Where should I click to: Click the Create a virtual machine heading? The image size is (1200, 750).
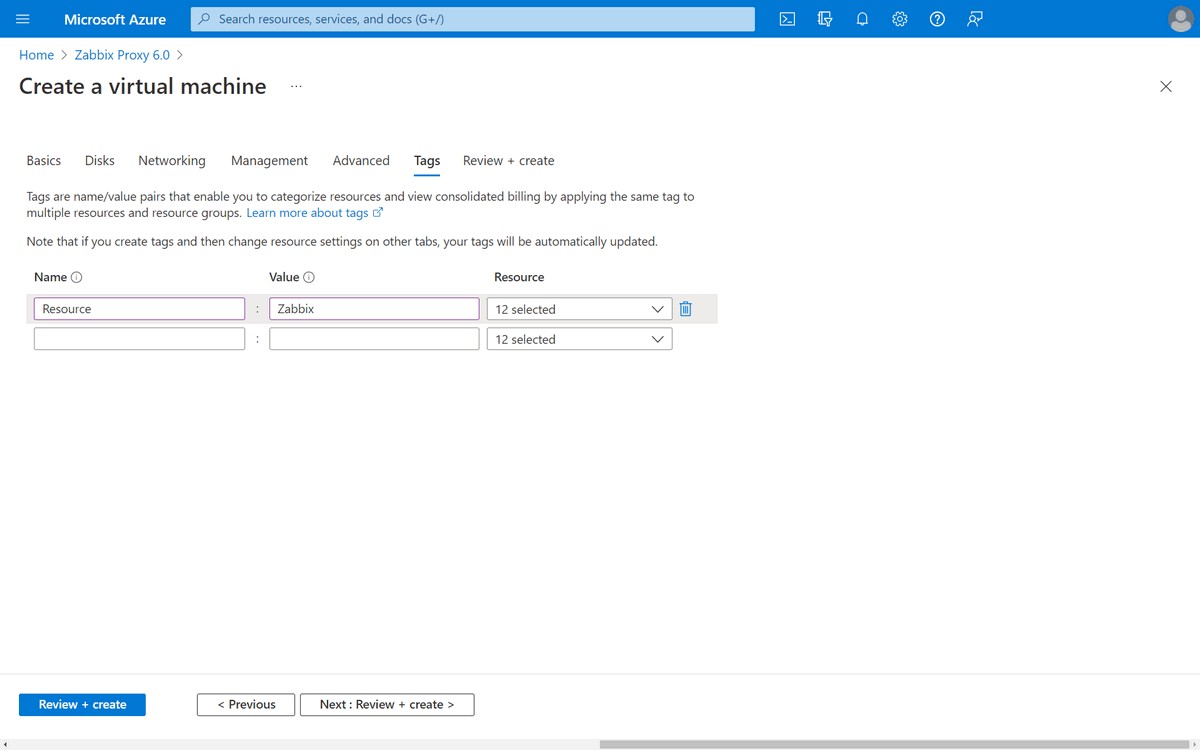[143, 87]
